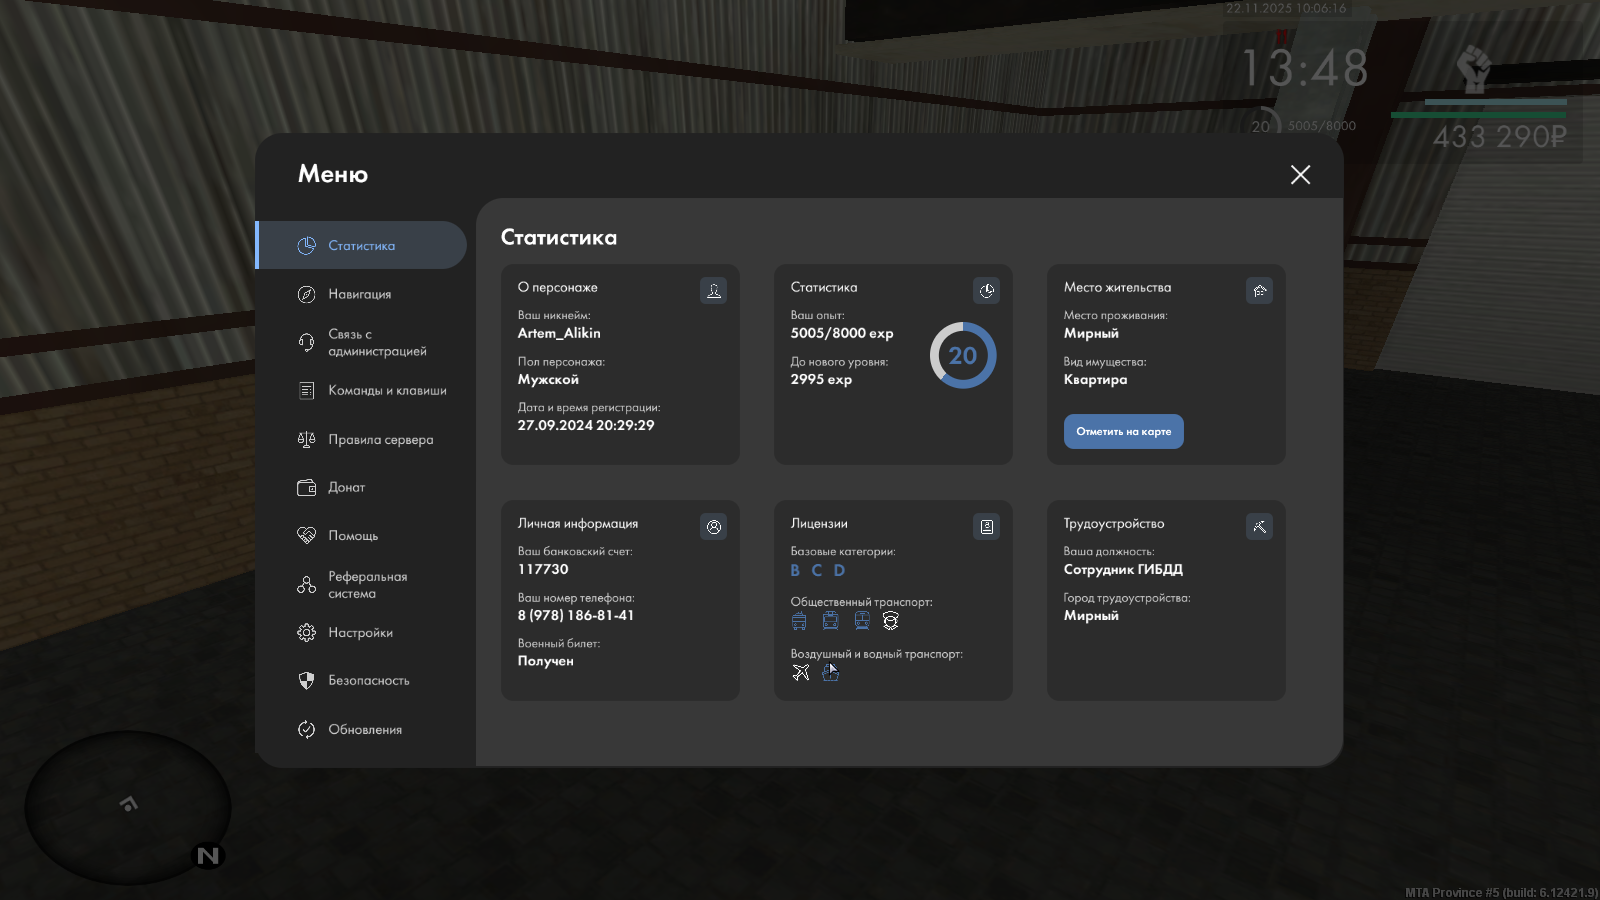Click the tools icon in Трудоустройство card
1600x900 pixels.
pyautogui.click(x=1259, y=527)
